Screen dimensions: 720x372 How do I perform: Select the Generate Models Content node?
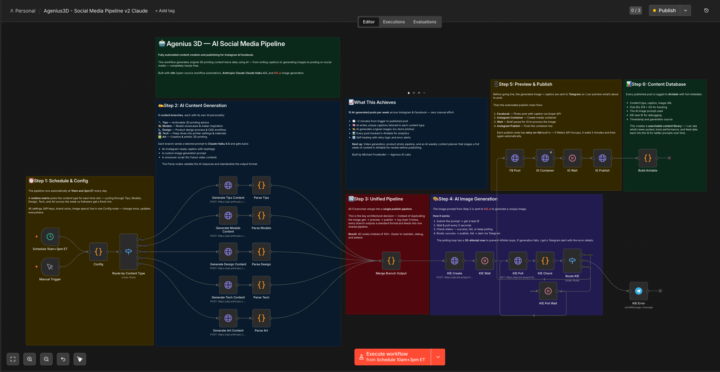[228, 215]
